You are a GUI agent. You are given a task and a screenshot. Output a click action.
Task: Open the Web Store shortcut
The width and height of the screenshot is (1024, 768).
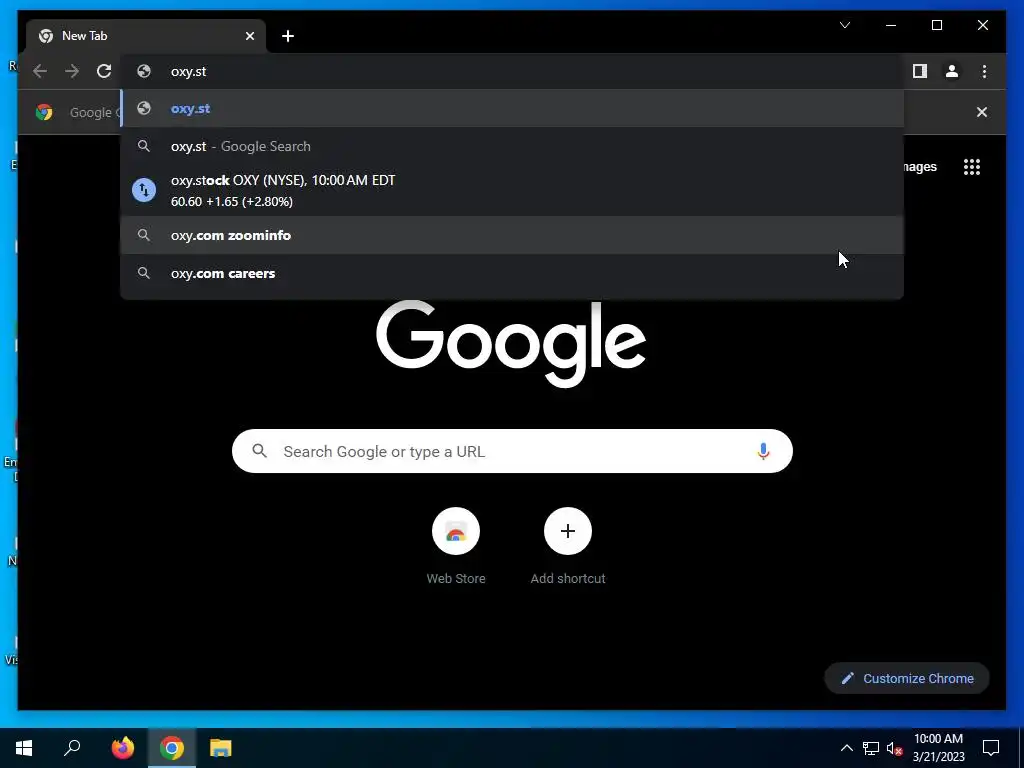[456, 547]
